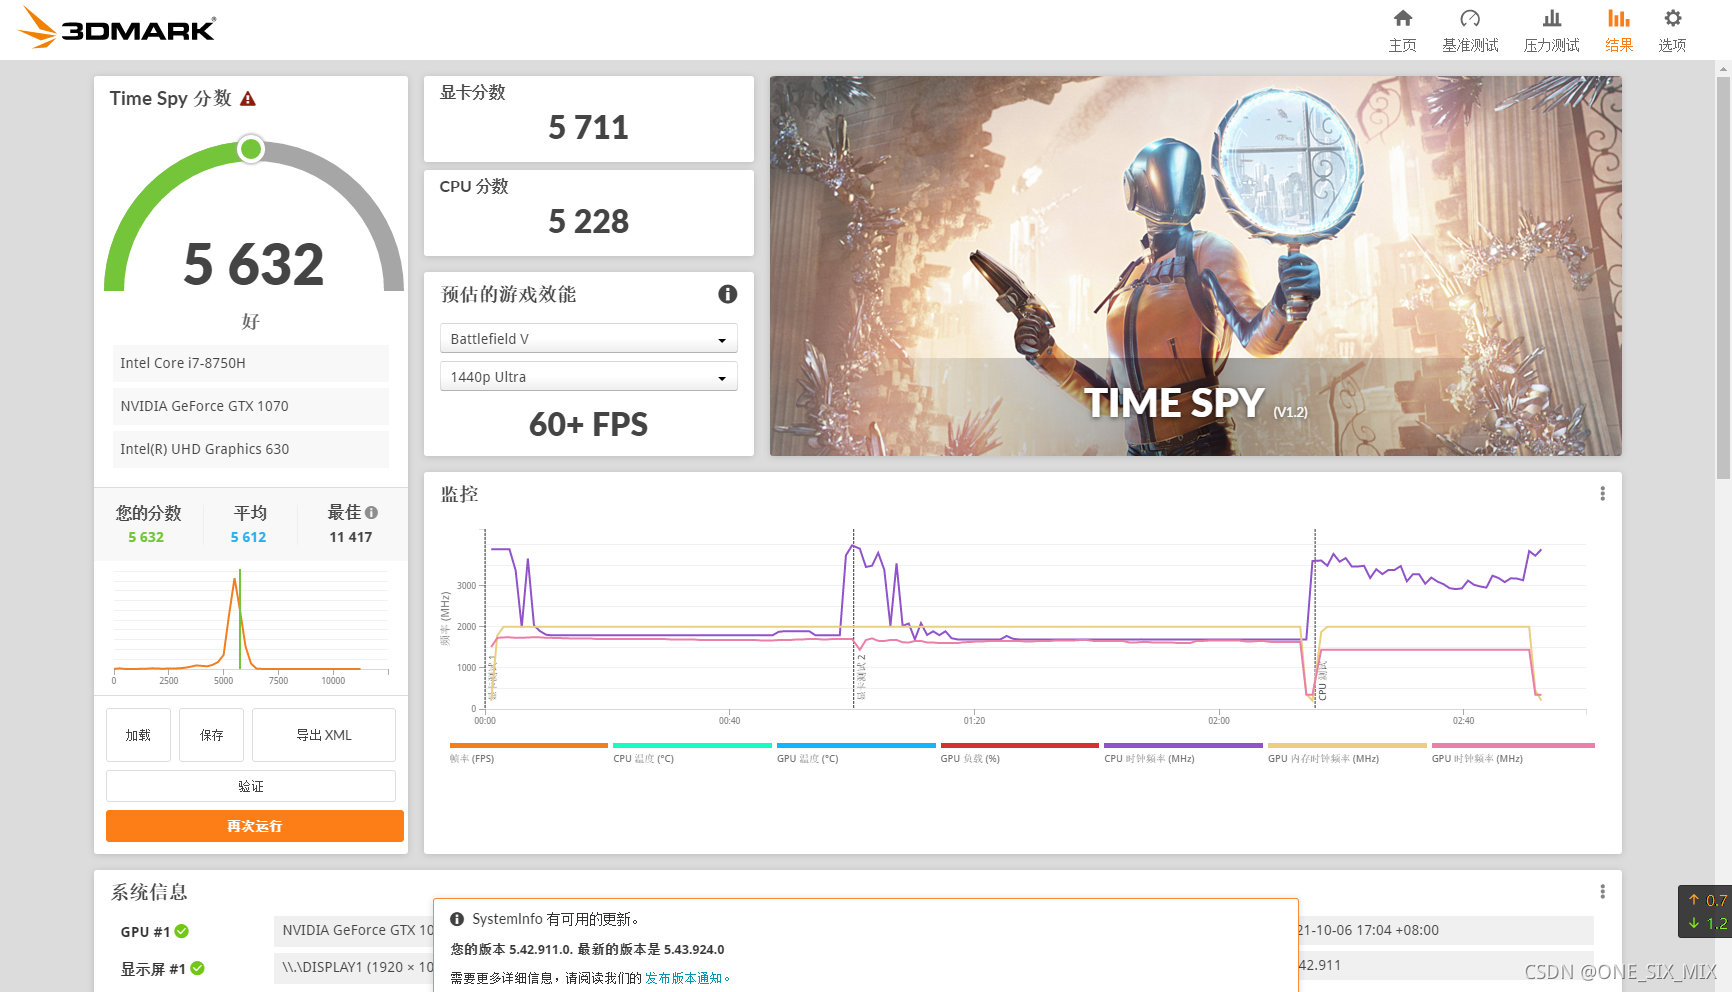Image resolution: width=1732 pixels, height=992 pixels.
Task: Open the Battlefield V game dropdown
Action: click(x=588, y=339)
